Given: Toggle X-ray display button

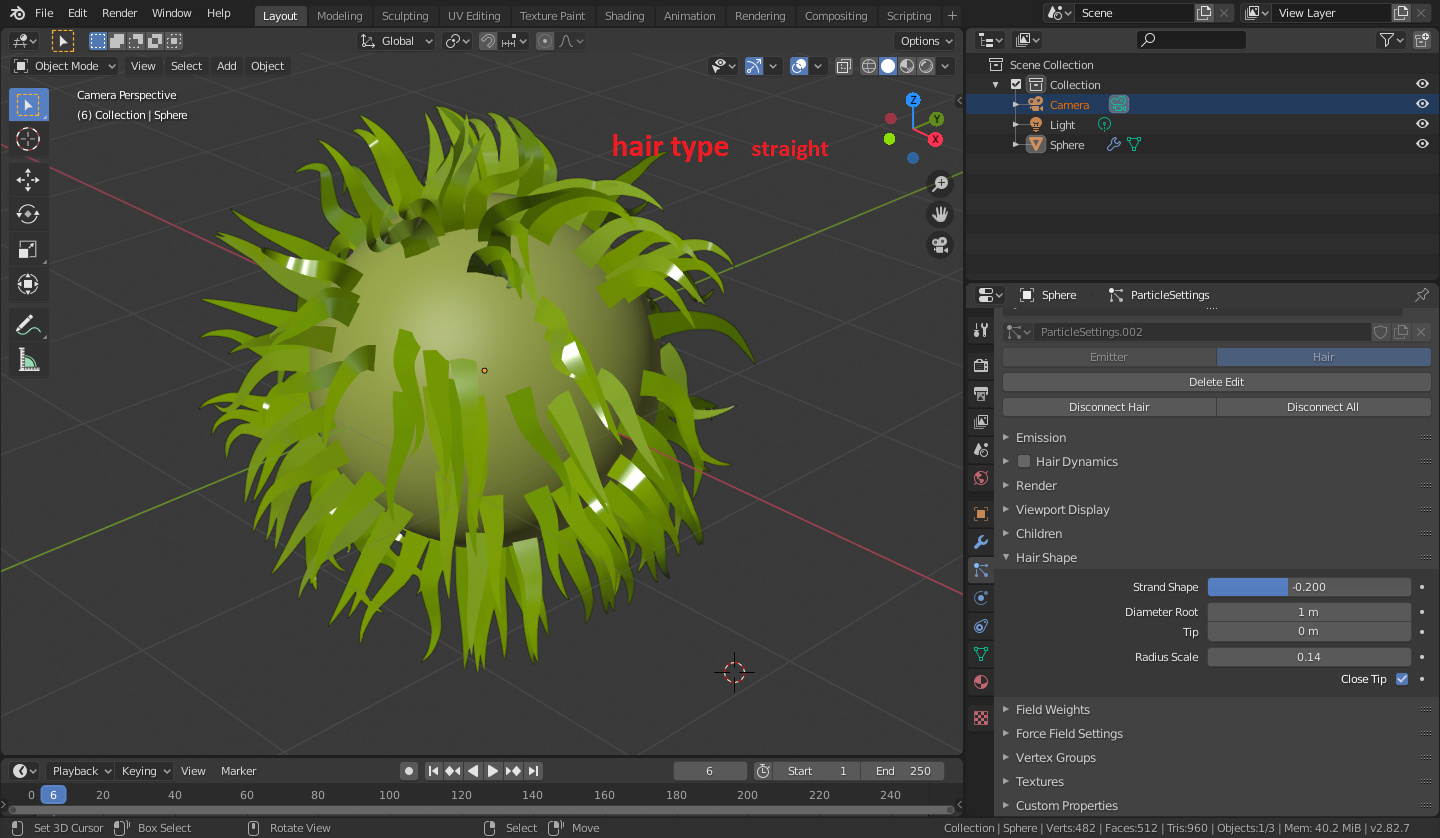Looking at the screenshot, I should pyautogui.click(x=843, y=66).
